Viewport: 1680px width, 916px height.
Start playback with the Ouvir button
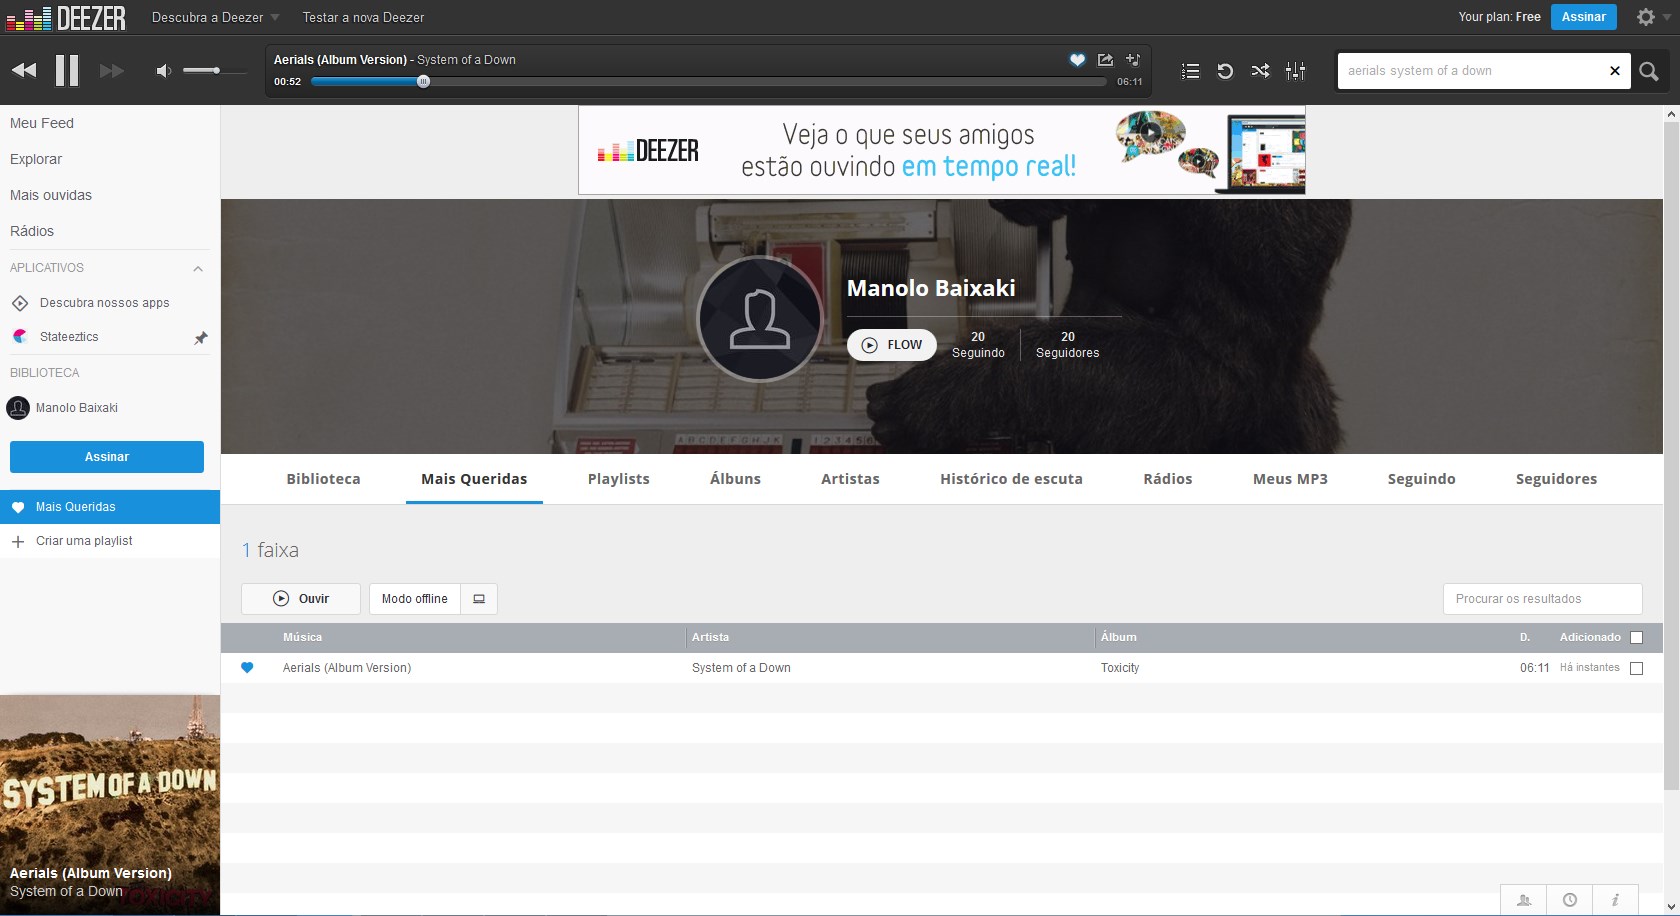(300, 598)
